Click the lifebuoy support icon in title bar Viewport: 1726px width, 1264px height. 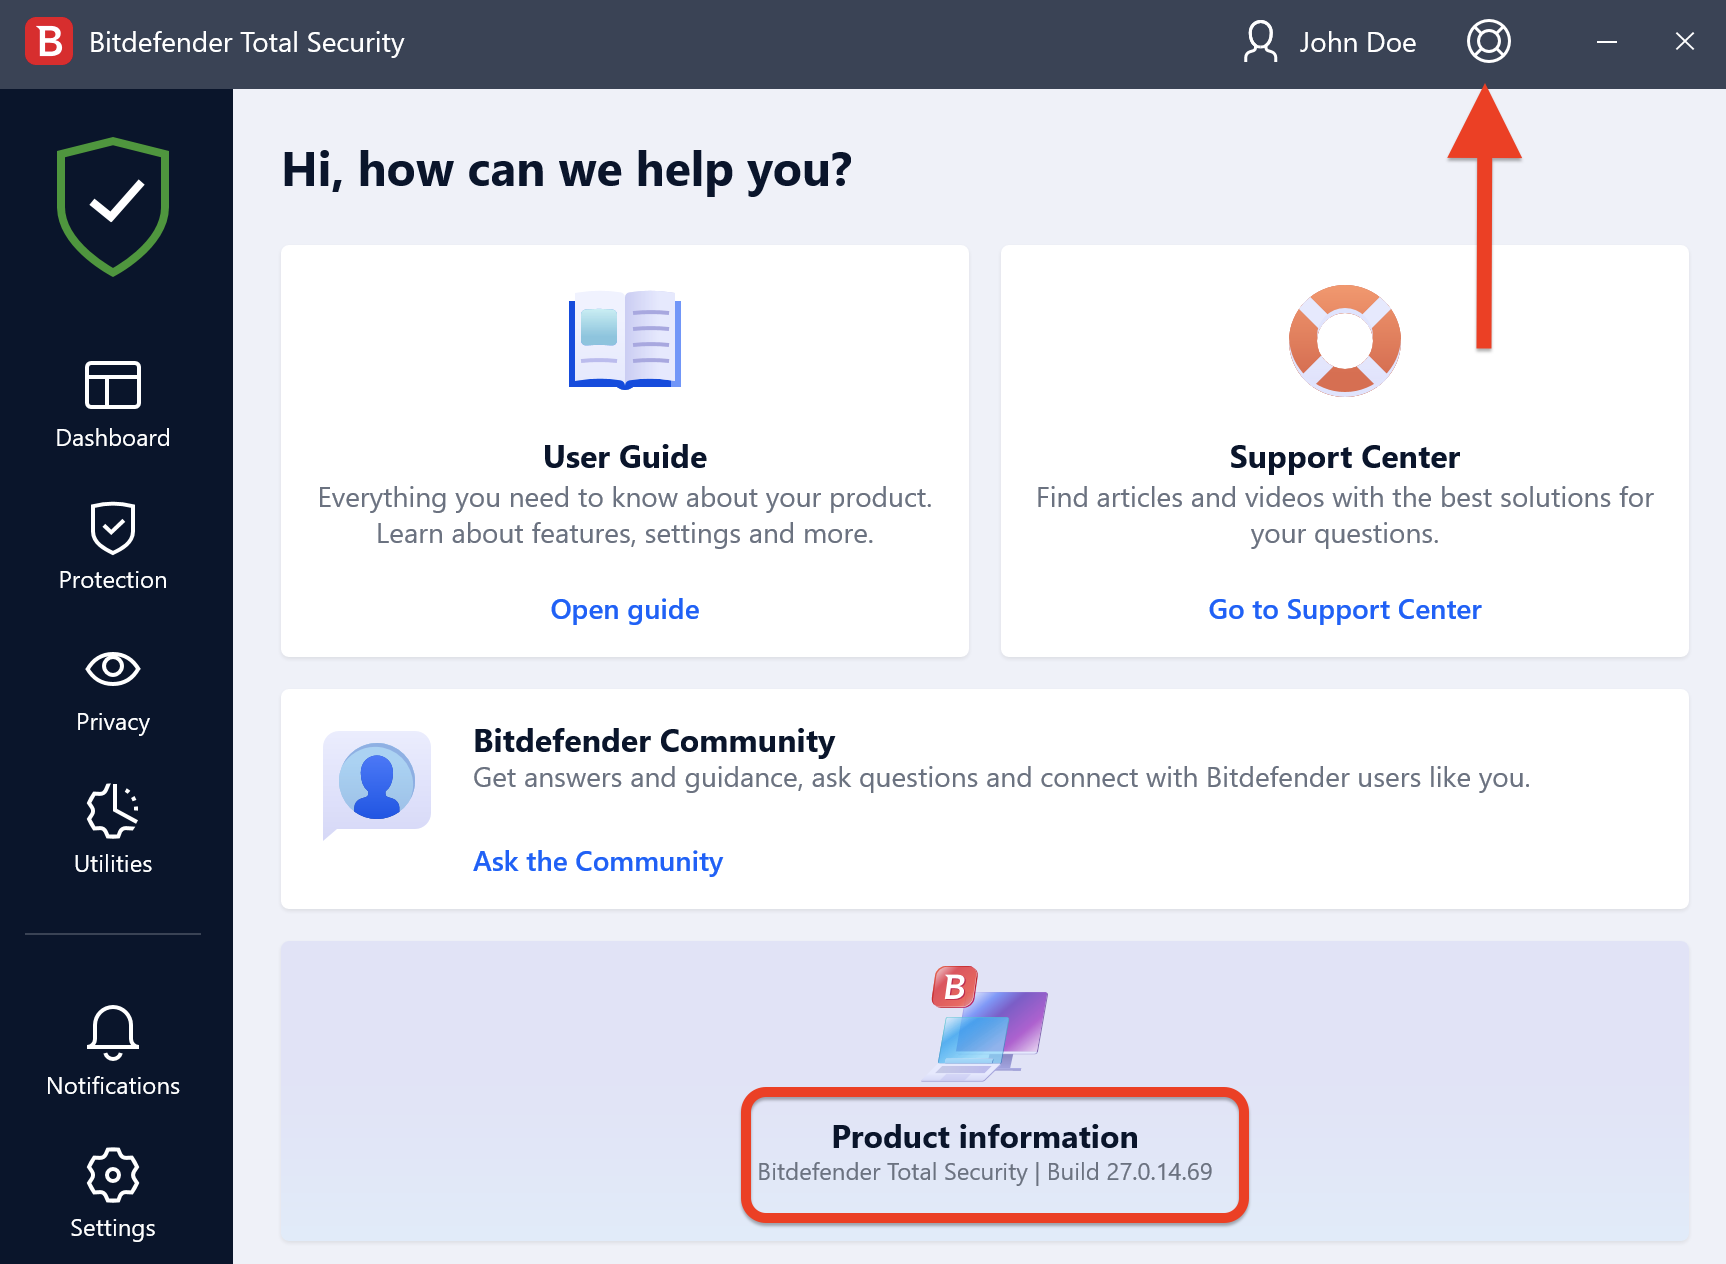click(1488, 42)
